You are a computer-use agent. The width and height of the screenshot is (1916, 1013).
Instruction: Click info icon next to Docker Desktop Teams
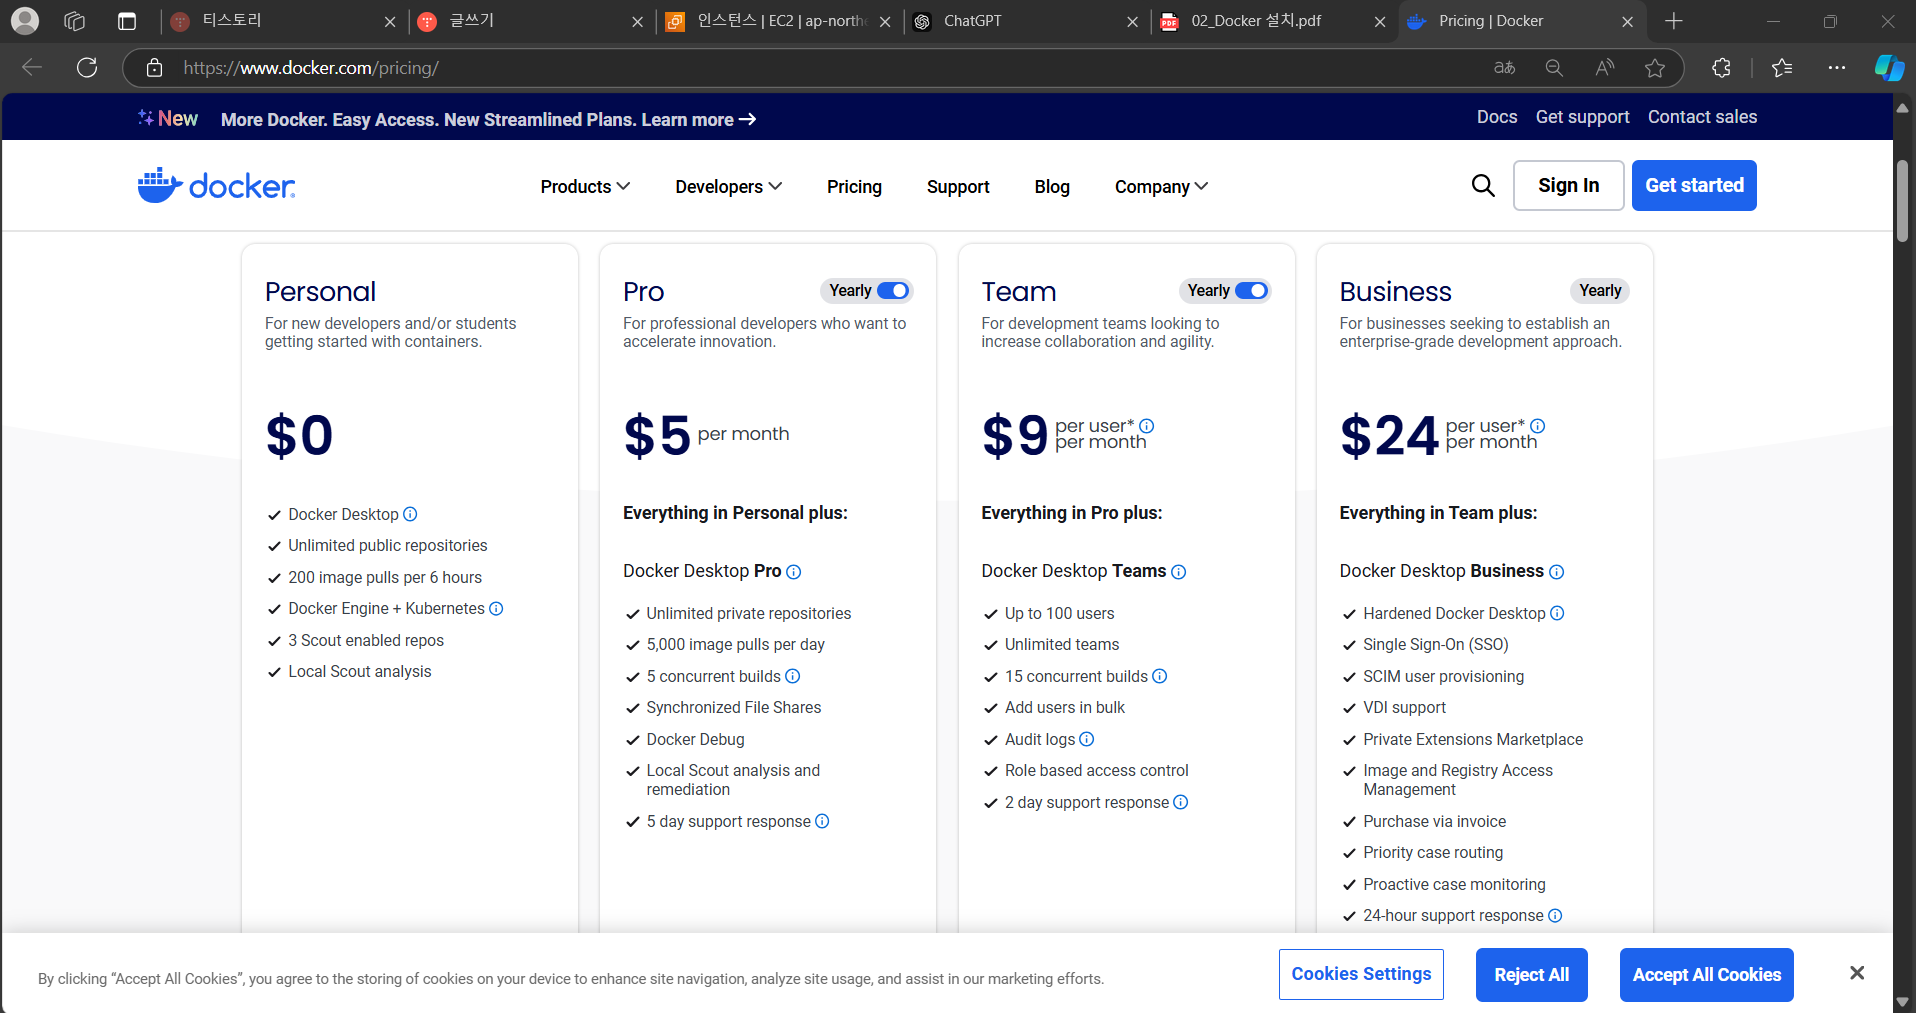coord(1179,572)
